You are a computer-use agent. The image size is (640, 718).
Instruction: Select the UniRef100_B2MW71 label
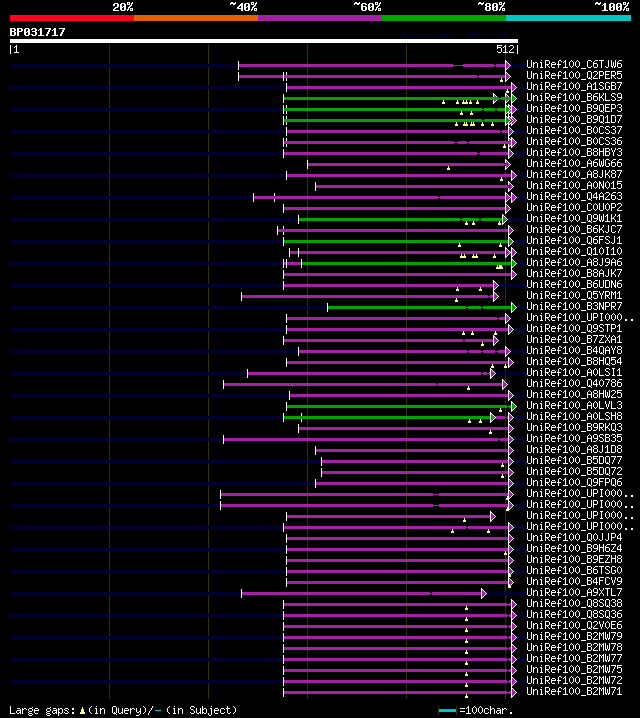click(x=574, y=691)
